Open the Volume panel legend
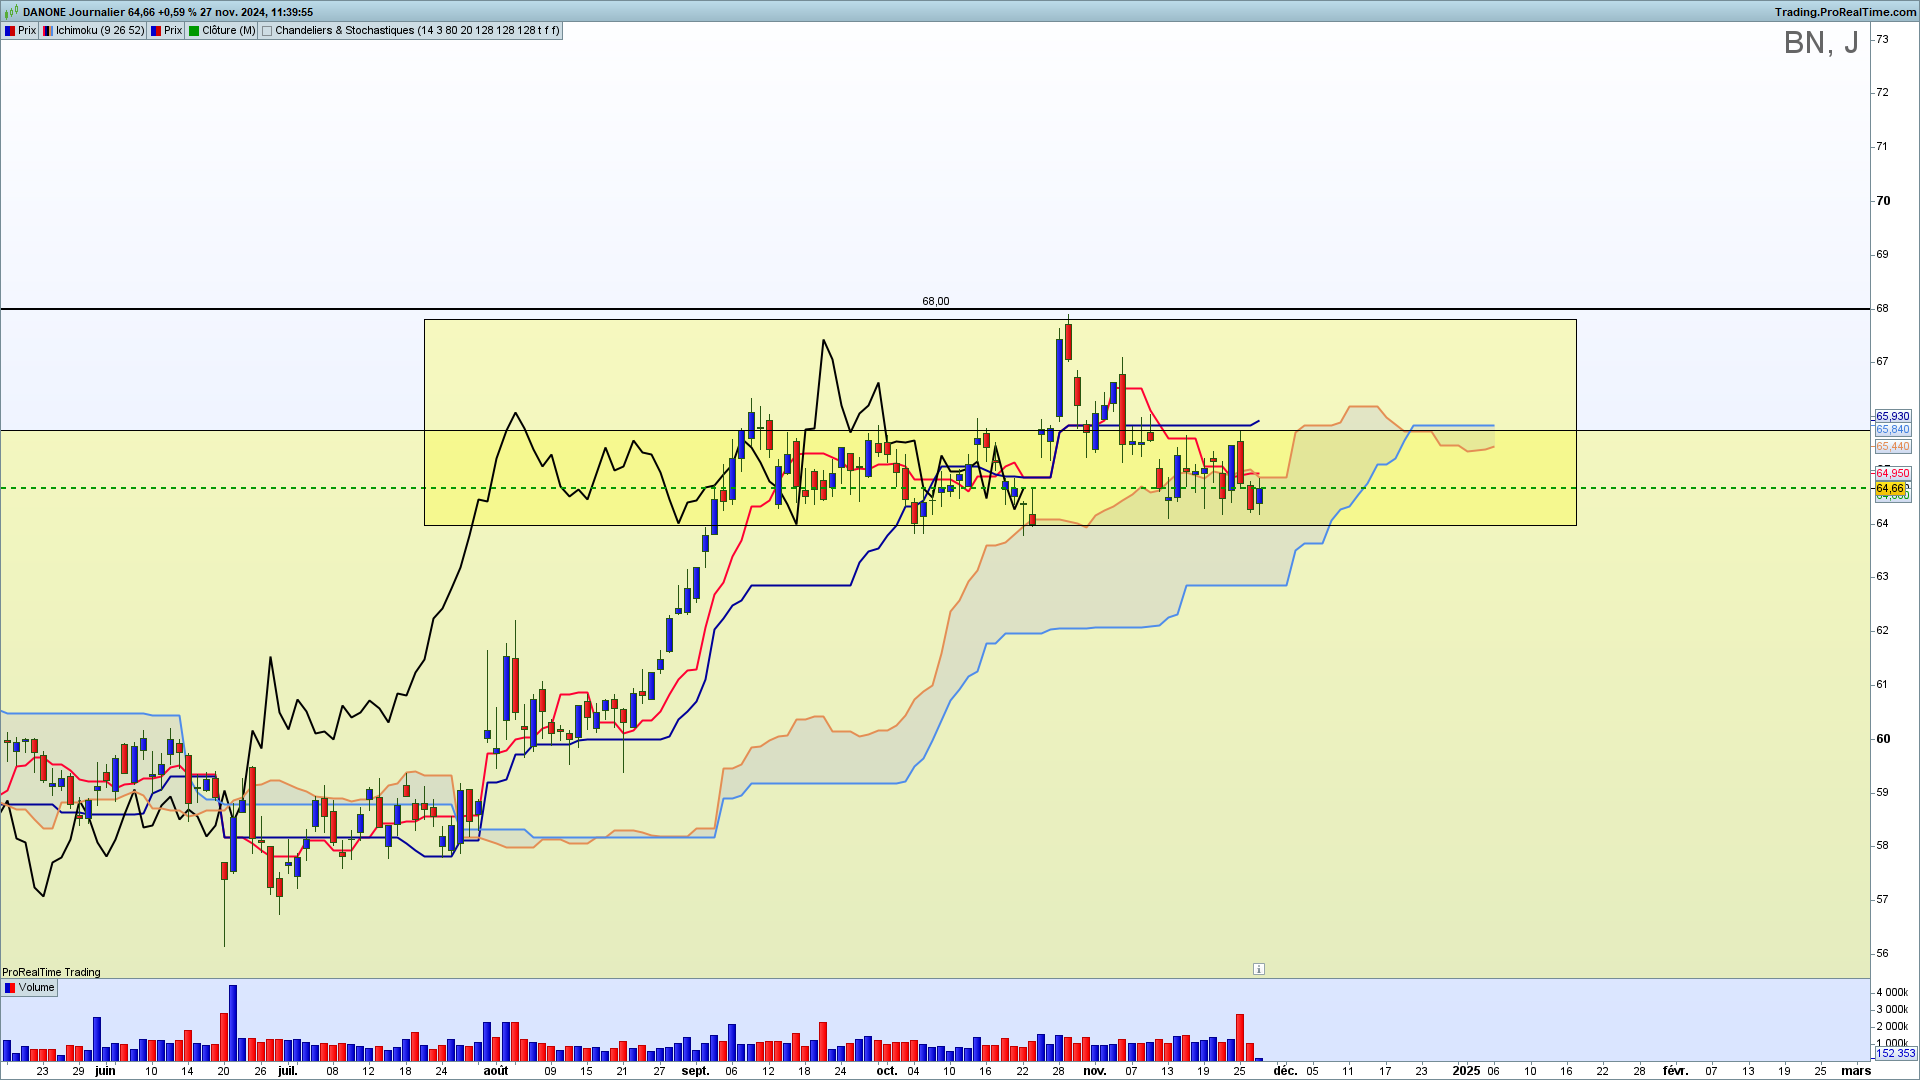1920x1080 pixels. (x=30, y=988)
